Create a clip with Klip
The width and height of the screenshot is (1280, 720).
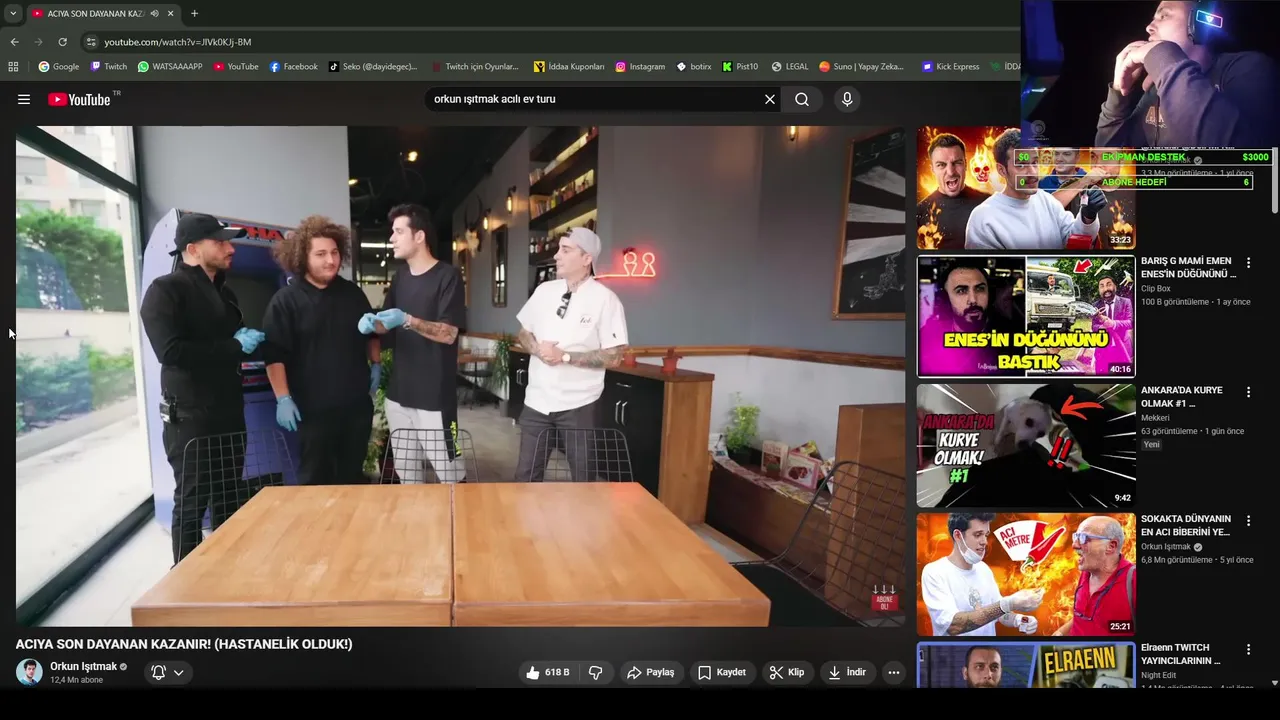click(787, 672)
